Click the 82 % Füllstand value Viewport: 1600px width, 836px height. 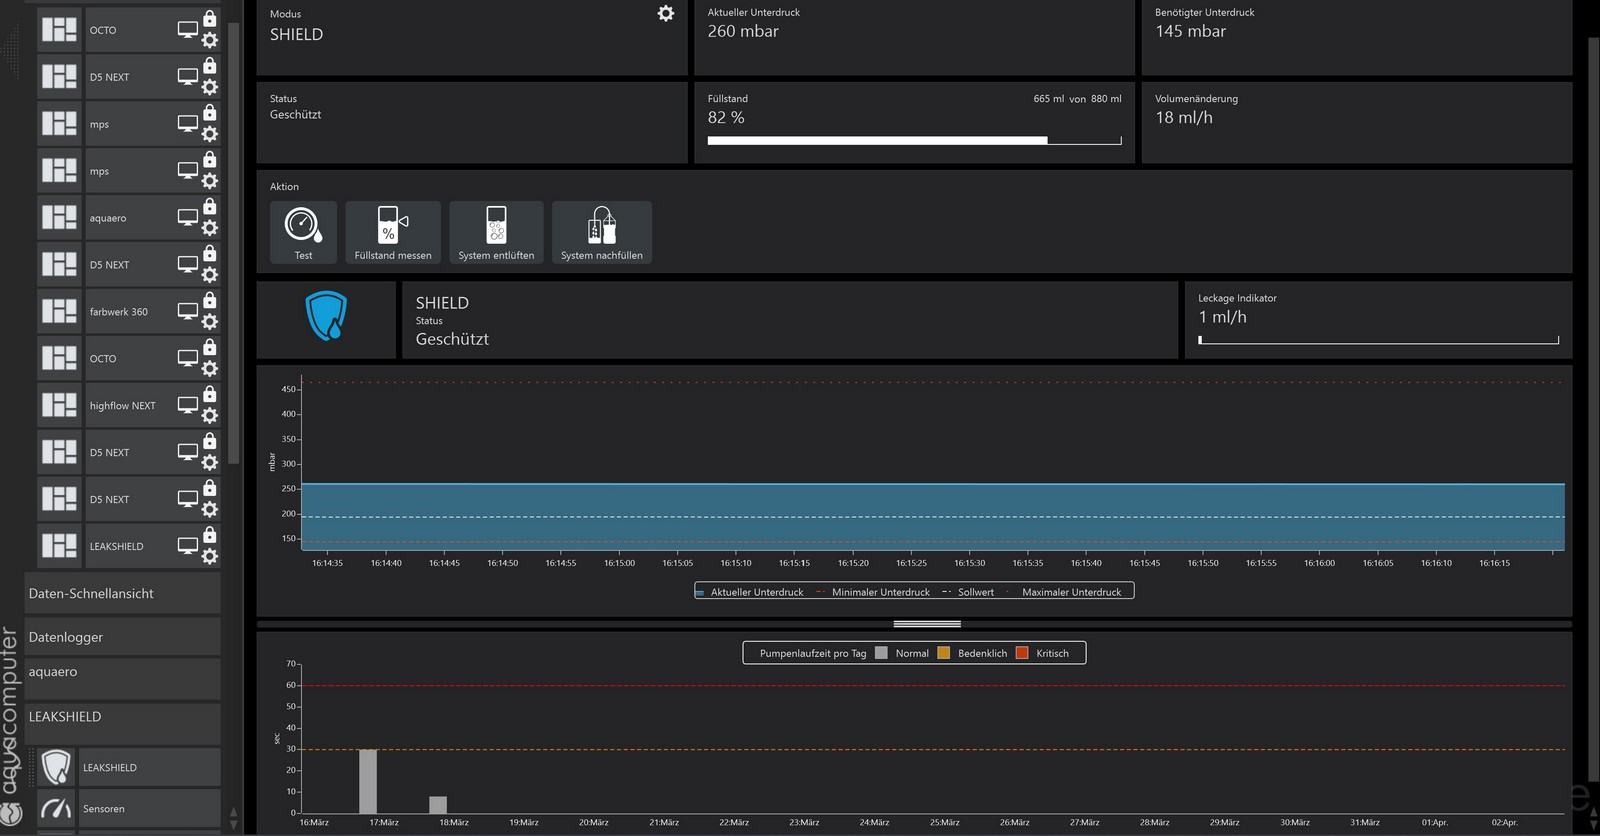coord(726,118)
